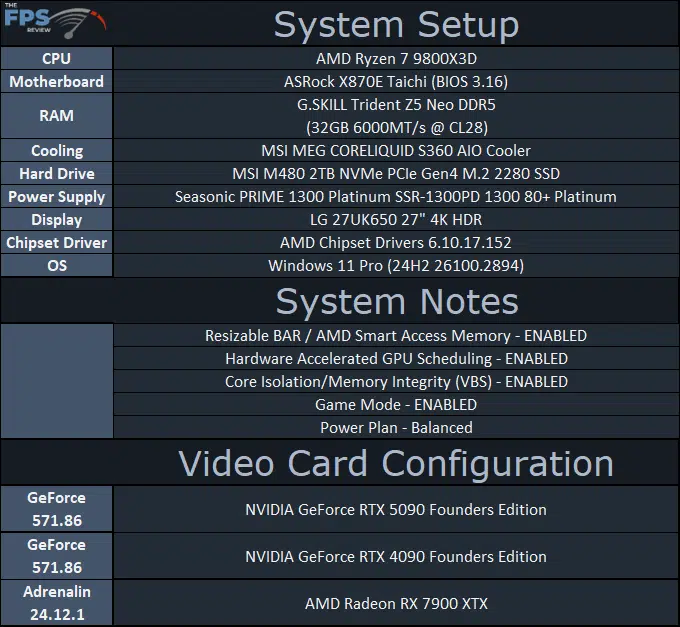
Task: Click GeForce 571.86 label beside RTX 4090
Action: click(x=56, y=556)
